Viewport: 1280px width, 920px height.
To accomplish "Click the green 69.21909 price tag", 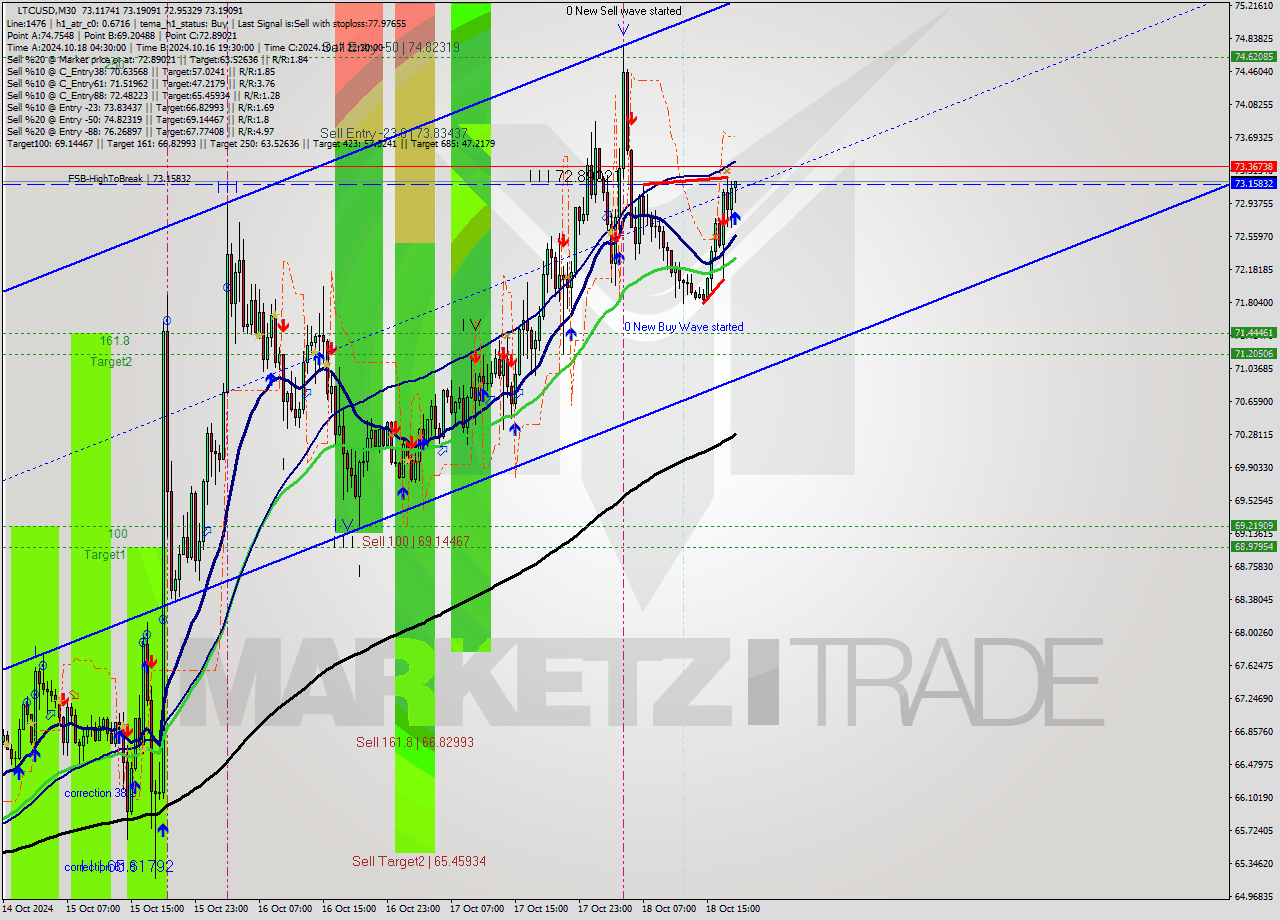I will click(1253, 525).
